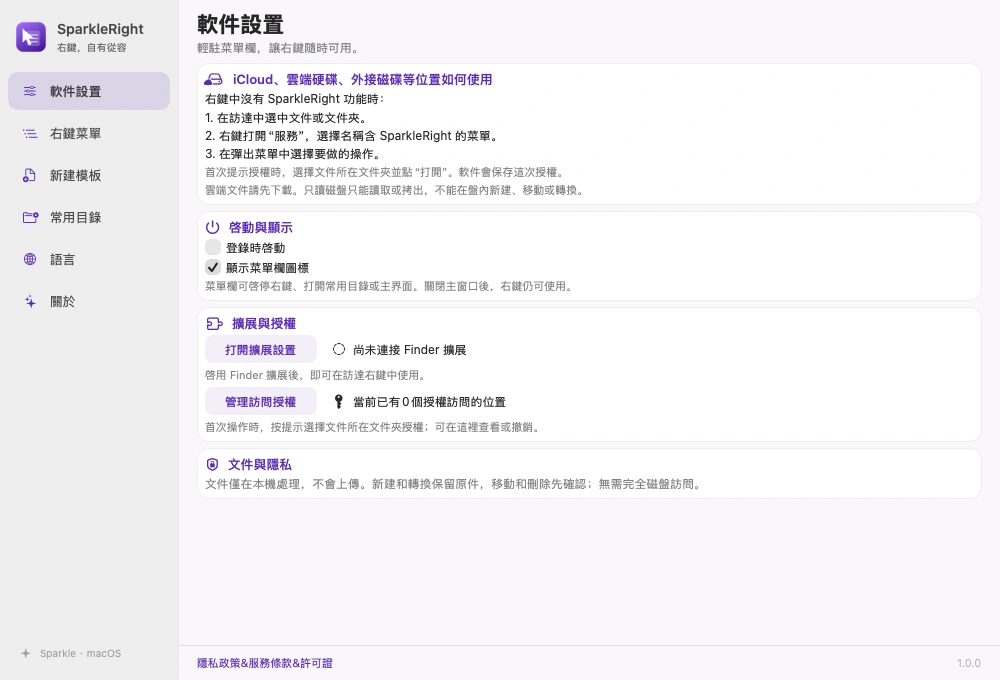Screen dimensions: 1000x680
Task: Click the 菜單欄可啓停右鍵 description line
Action: (x=390, y=286)
